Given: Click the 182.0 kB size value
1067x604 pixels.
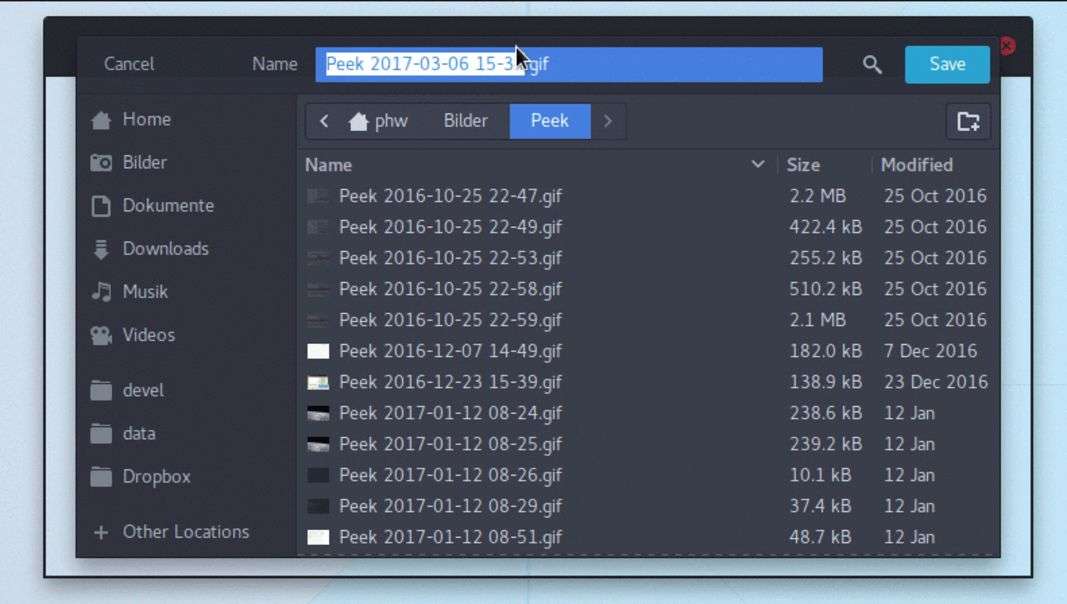Looking at the screenshot, I should click(825, 351).
